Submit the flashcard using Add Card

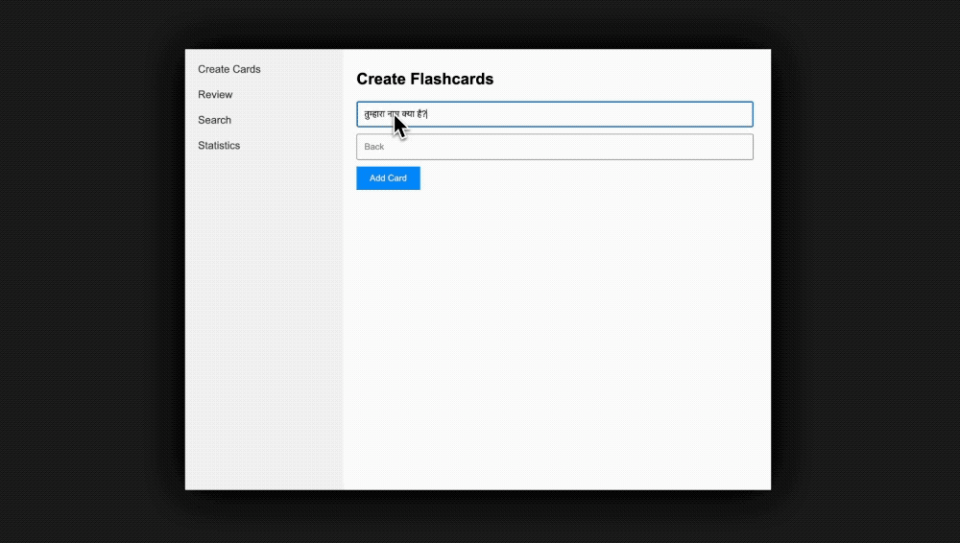(x=388, y=178)
